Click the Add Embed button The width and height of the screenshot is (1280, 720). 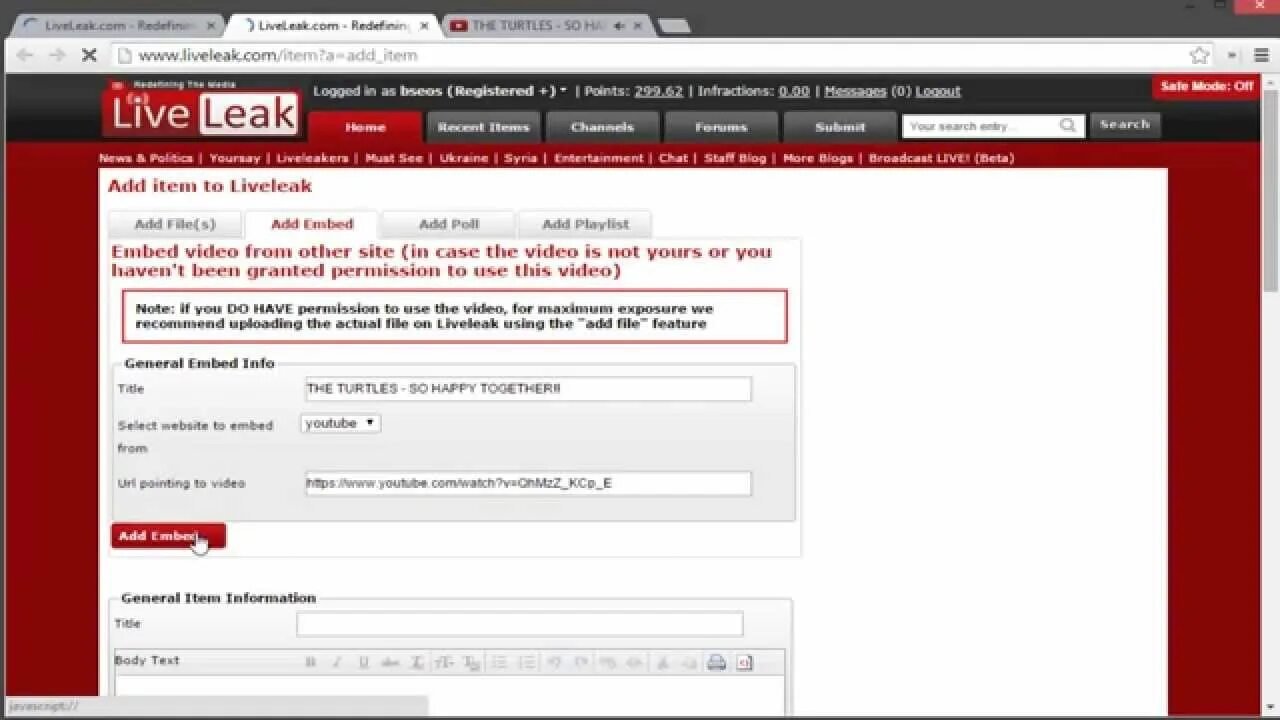168,536
